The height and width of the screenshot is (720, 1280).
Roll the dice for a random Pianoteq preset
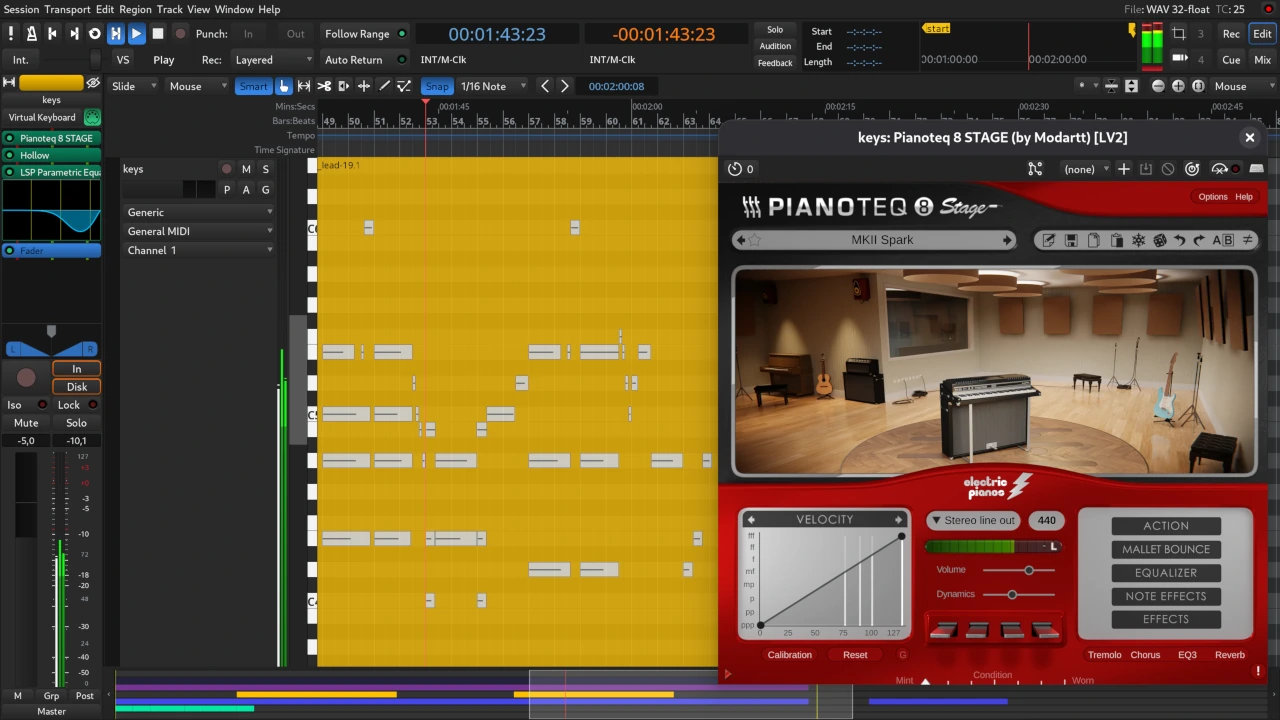(1159, 240)
